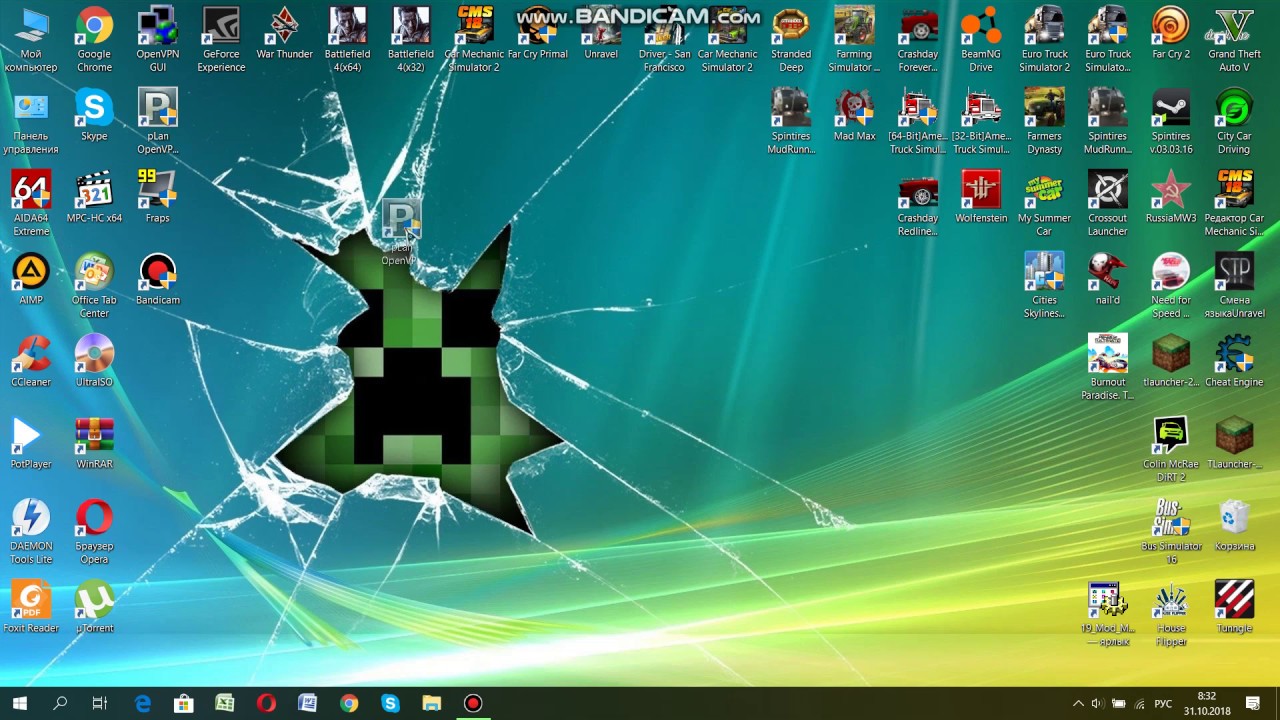This screenshot has width=1280, height=720.
Task: Select the Far Cry Primal shortcut
Action: [538, 32]
